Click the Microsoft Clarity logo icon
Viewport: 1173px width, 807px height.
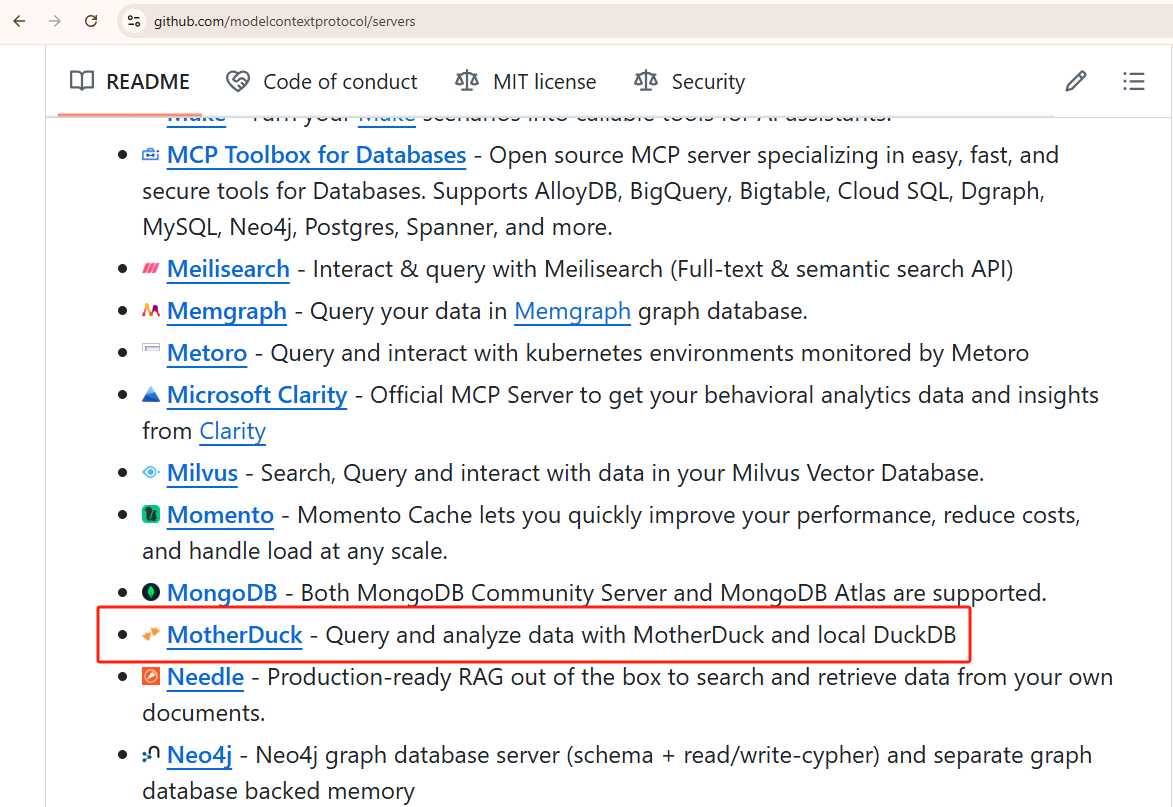coord(151,395)
